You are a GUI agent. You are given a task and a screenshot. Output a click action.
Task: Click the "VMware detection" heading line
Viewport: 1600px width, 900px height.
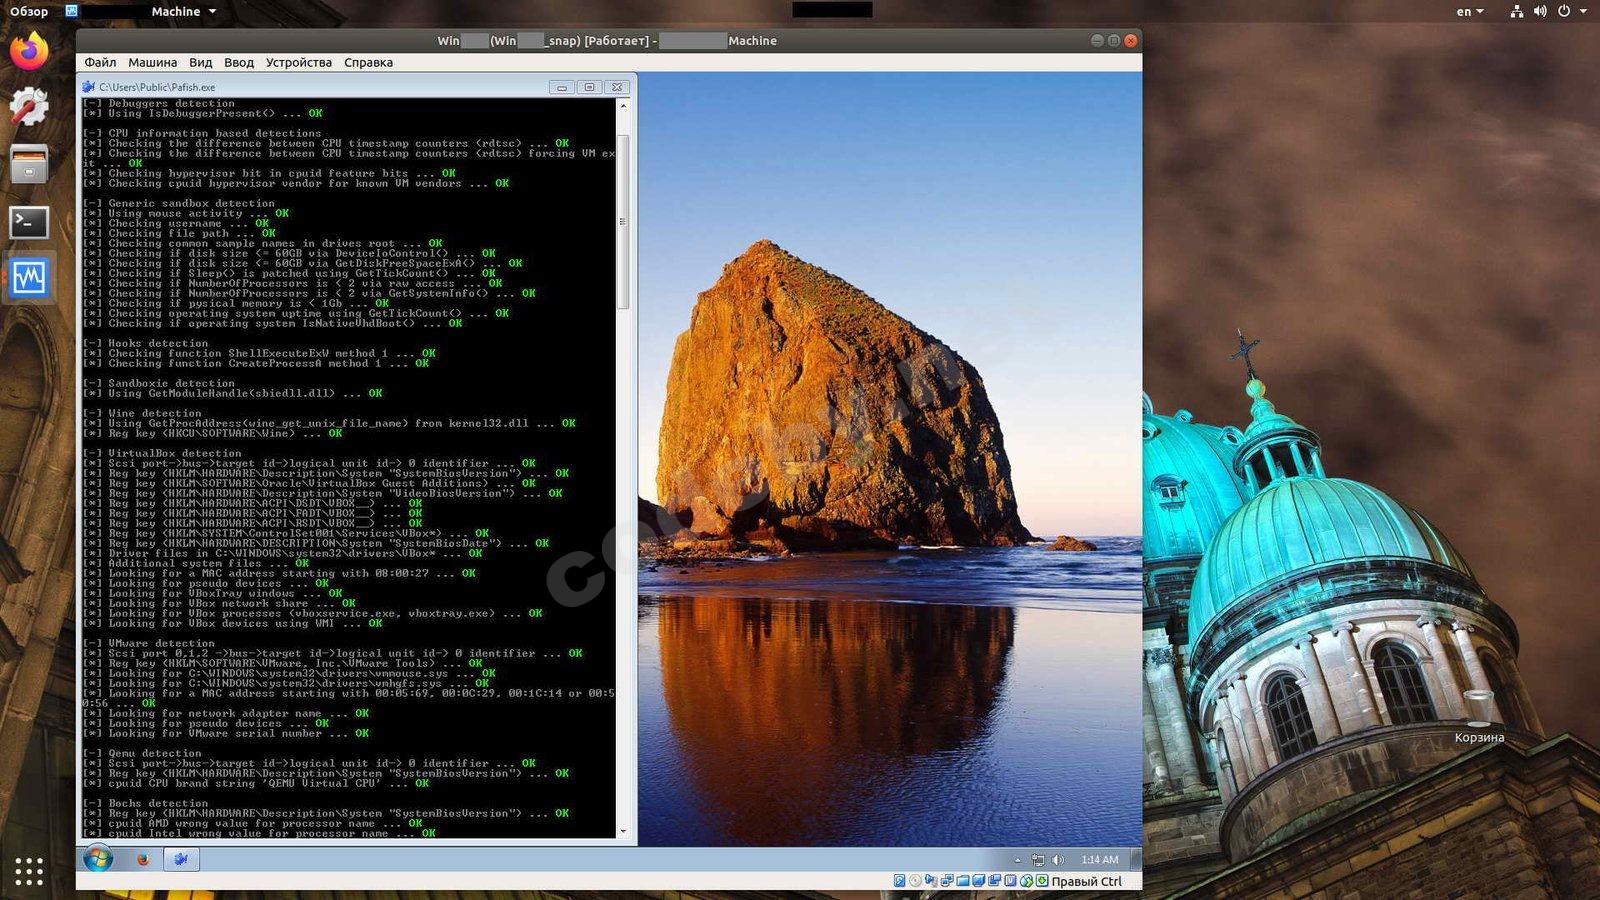coord(149,643)
